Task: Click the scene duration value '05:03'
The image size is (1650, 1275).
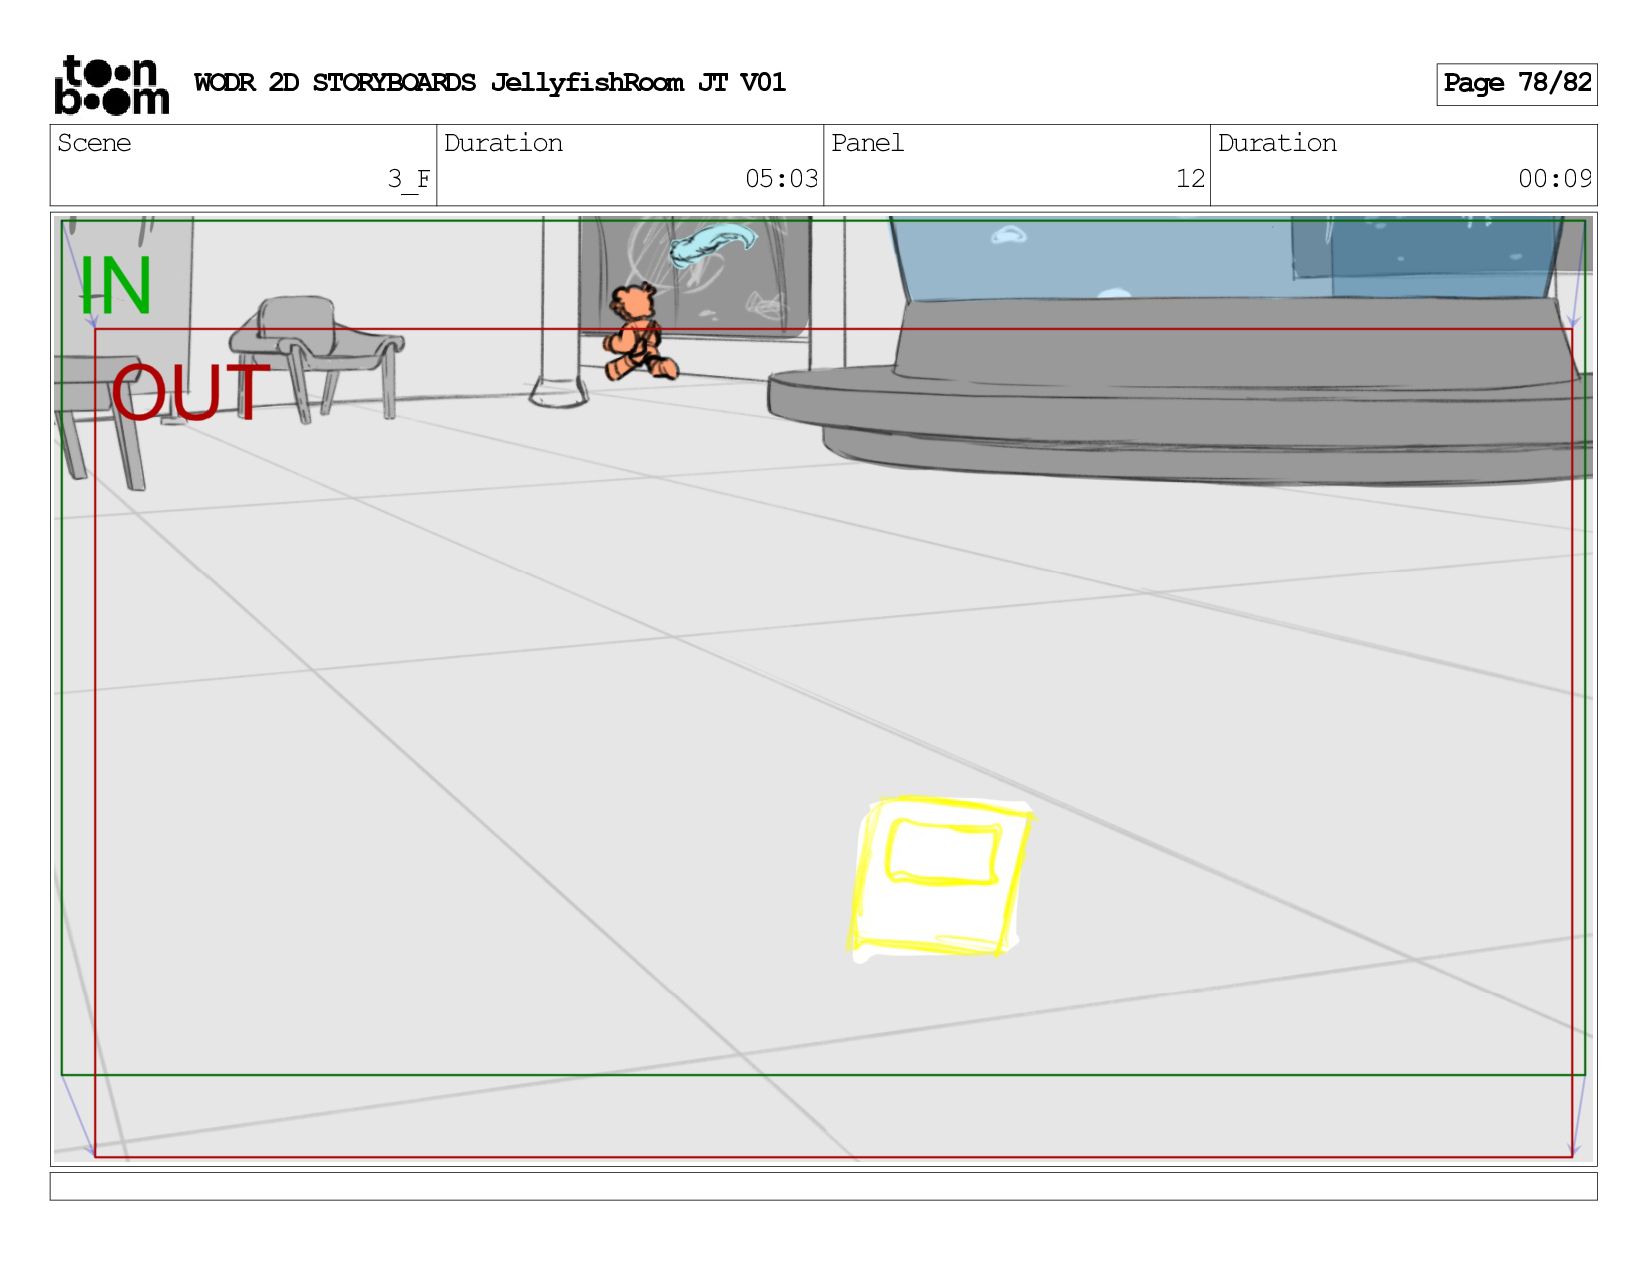Action: pos(781,179)
